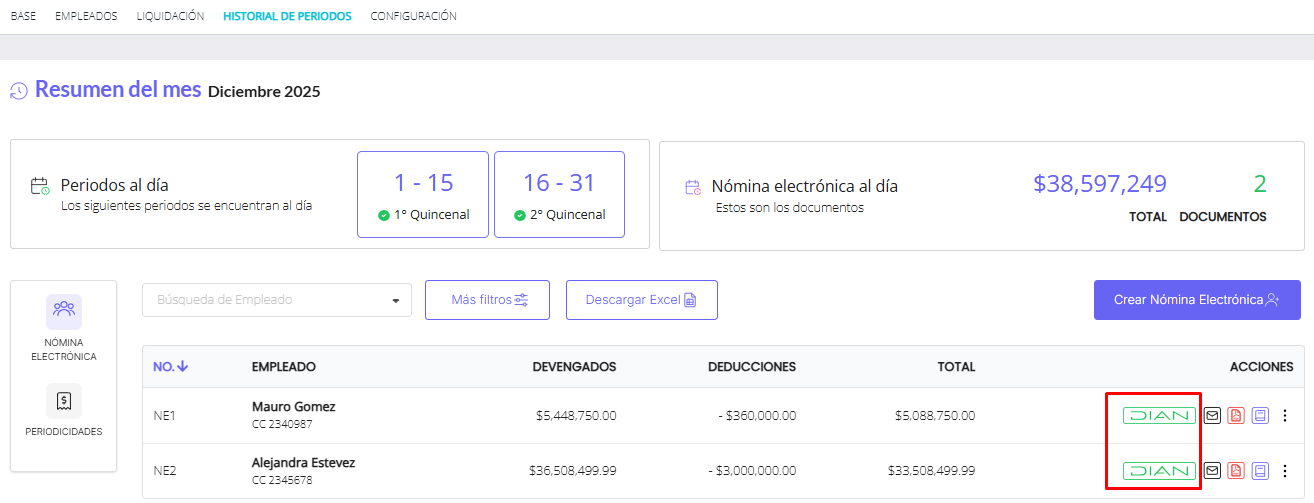Viewport: 1314px width, 503px height.
Task: Open the PDF icon for Alejandra Estevez
Action: point(1236,471)
